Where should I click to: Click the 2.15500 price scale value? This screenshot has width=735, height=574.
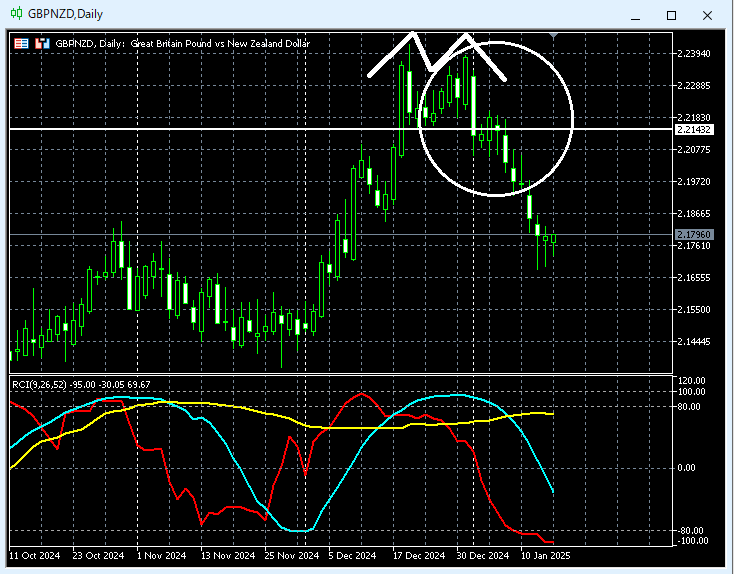coord(694,310)
